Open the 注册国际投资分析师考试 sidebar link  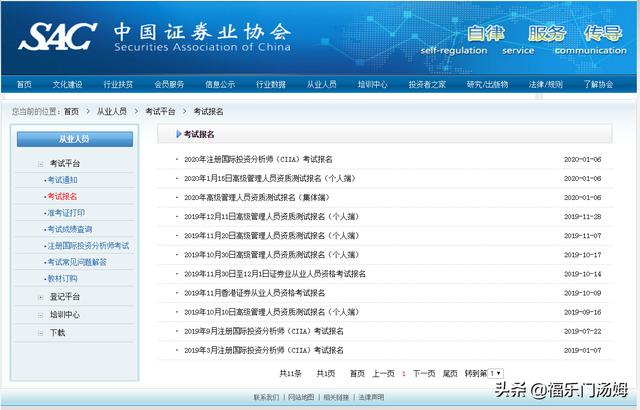pos(88,246)
